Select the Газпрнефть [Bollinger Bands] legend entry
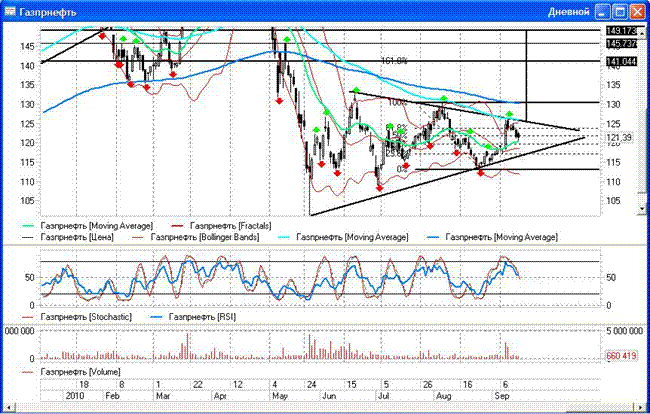650x414 pixels. (x=195, y=237)
